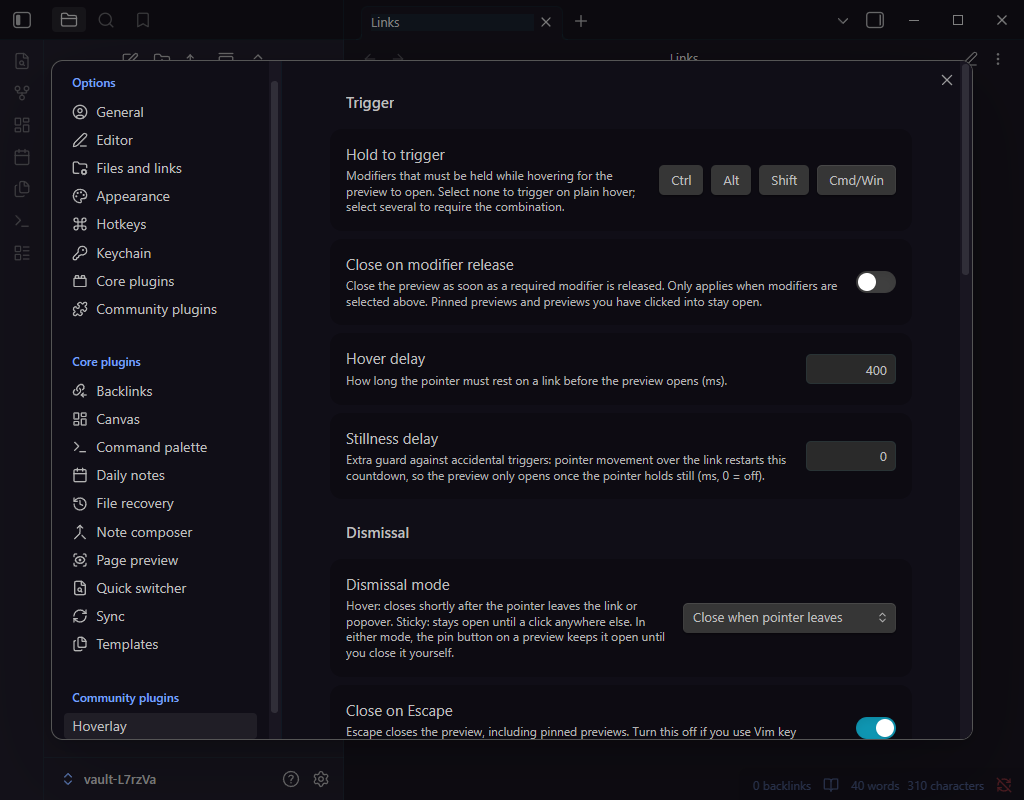Open Note composer plugin settings
Image resolution: width=1024 pixels, height=800 pixels.
pyautogui.click(x=161, y=532)
